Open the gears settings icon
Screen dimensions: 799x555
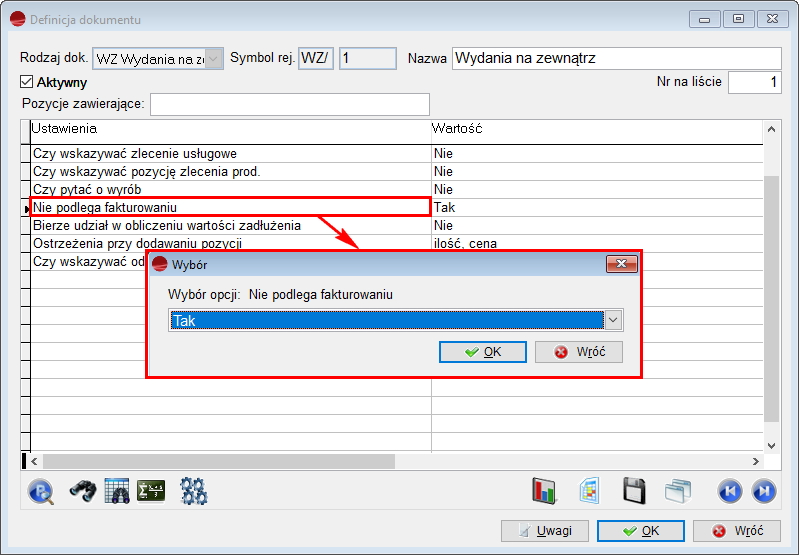coord(193,491)
